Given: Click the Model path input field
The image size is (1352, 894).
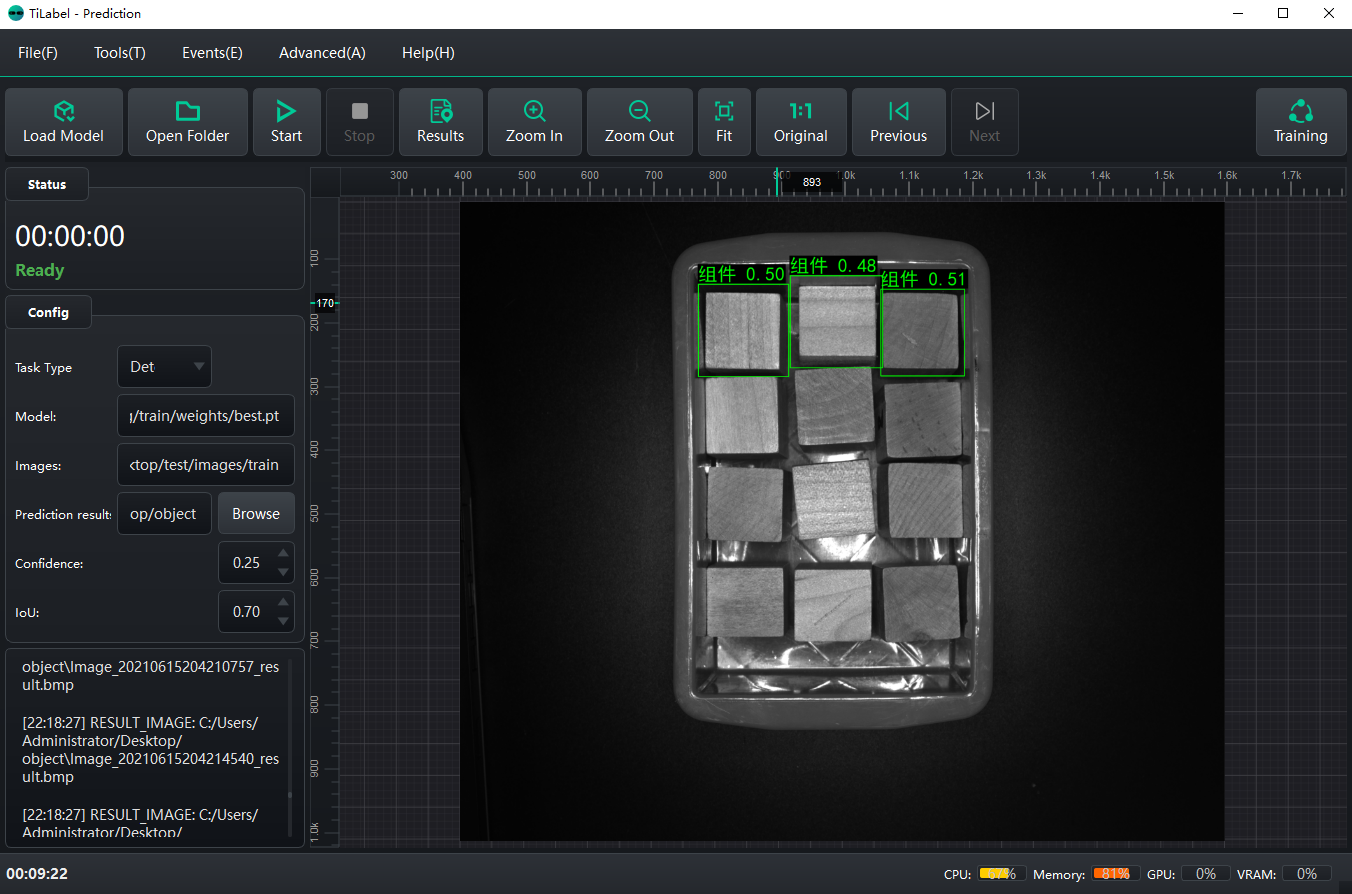Looking at the screenshot, I should 205,416.
